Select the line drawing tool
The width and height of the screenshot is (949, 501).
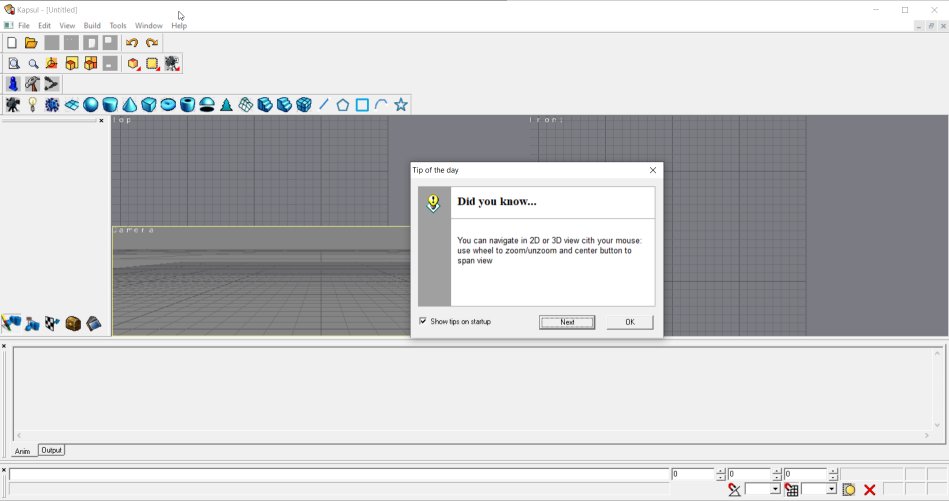[324, 105]
